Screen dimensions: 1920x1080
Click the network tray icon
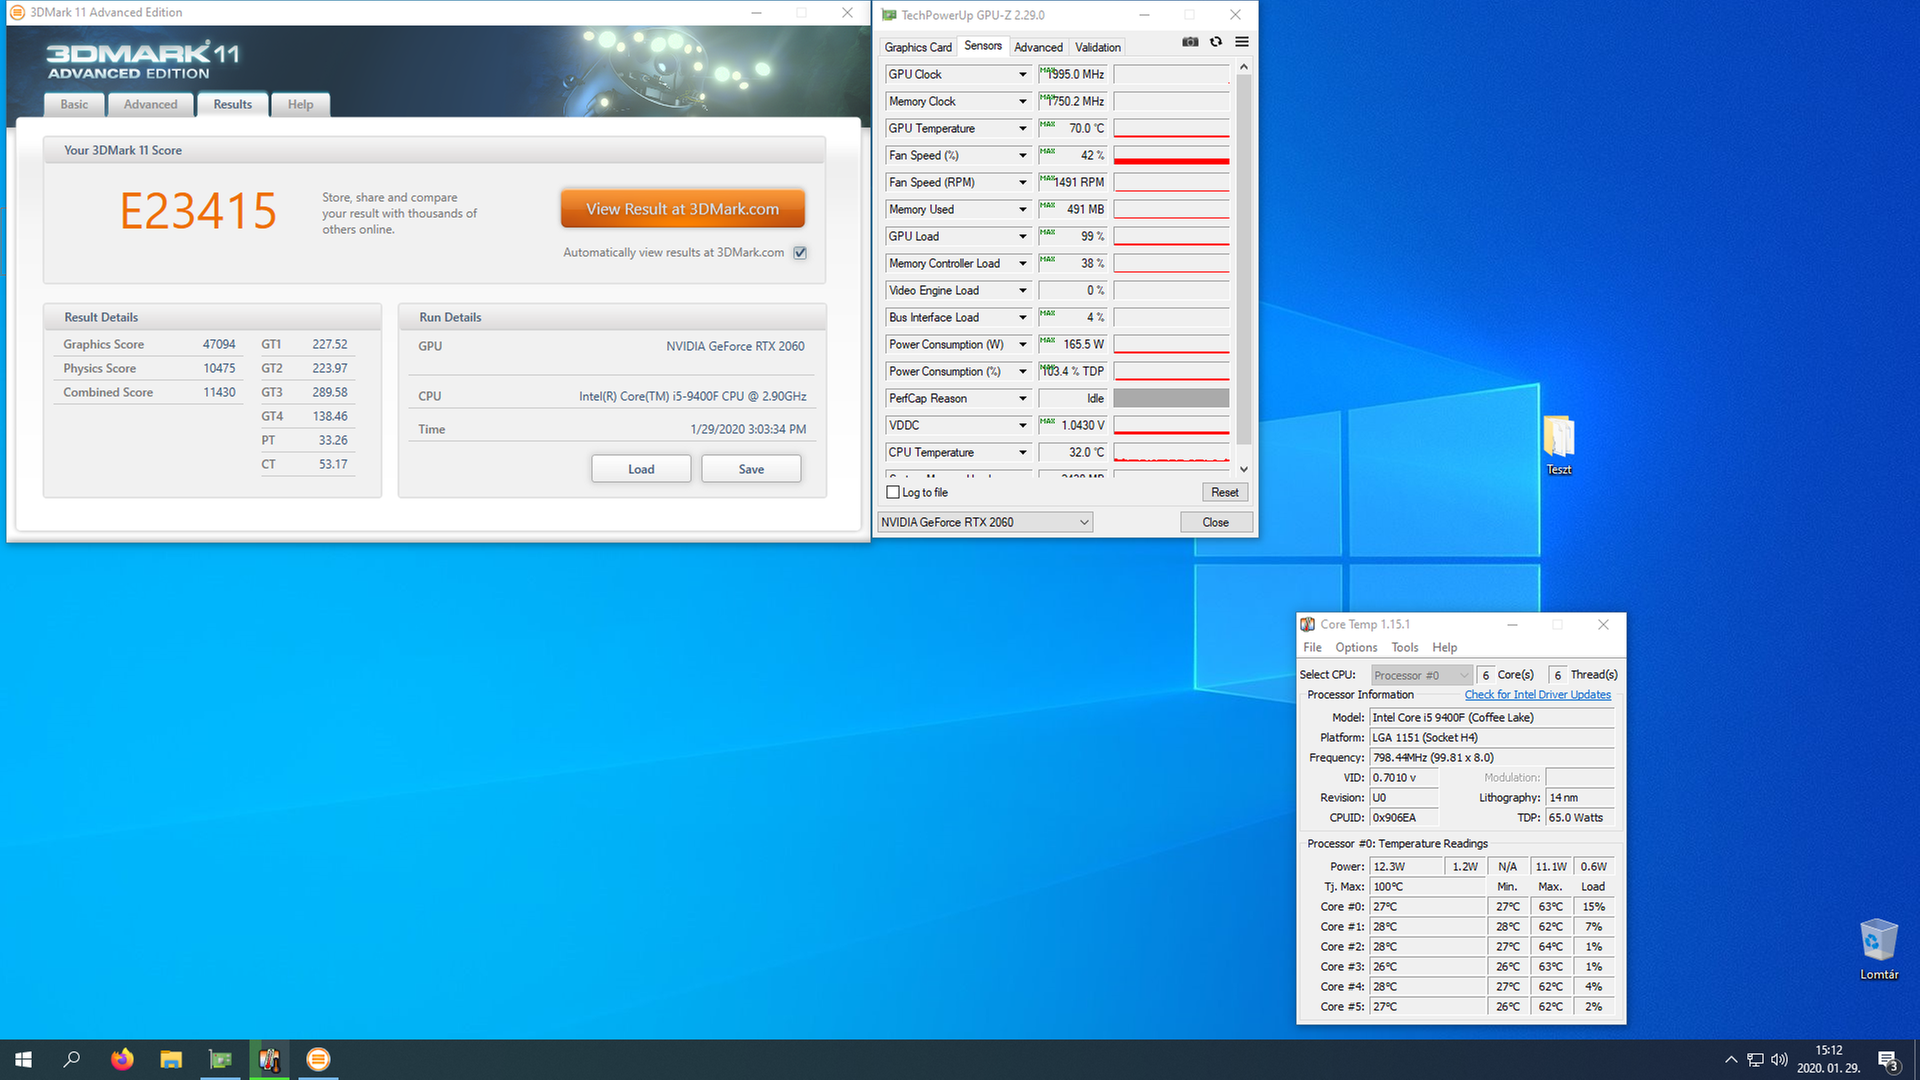(x=1755, y=1060)
